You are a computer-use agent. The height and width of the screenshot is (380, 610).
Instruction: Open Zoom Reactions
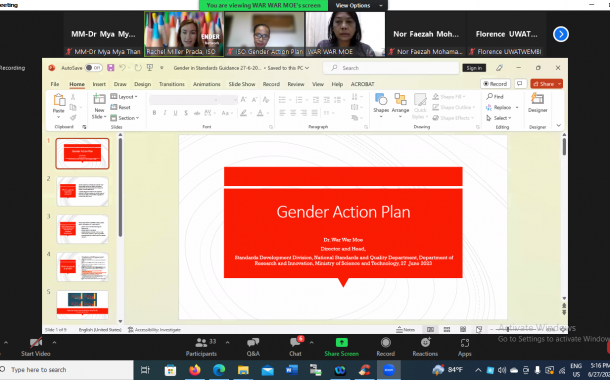click(425, 347)
